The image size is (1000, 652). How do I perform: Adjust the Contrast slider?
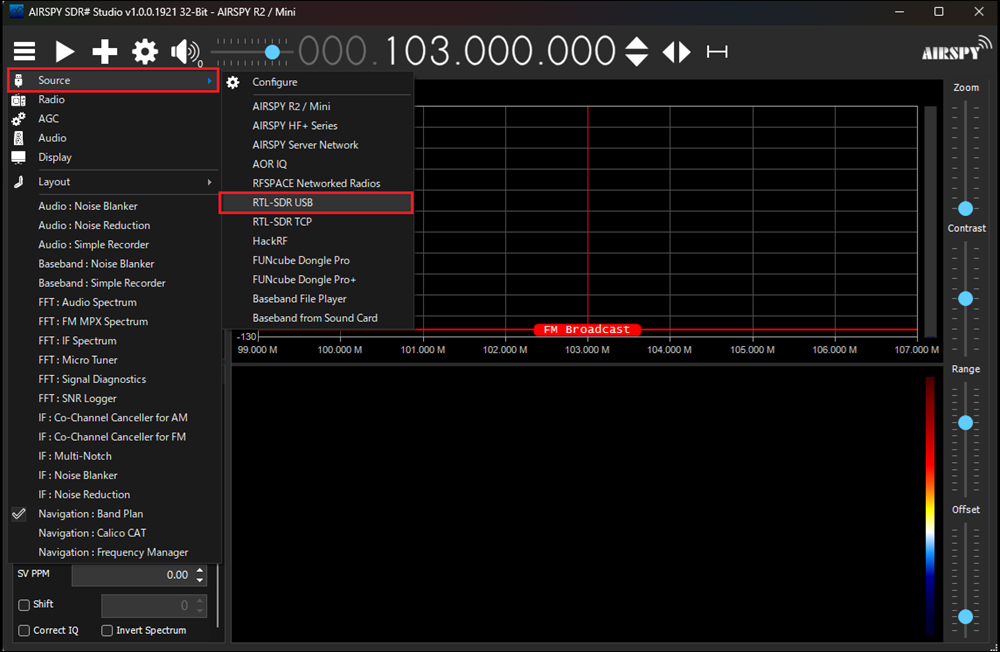click(966, 299)
